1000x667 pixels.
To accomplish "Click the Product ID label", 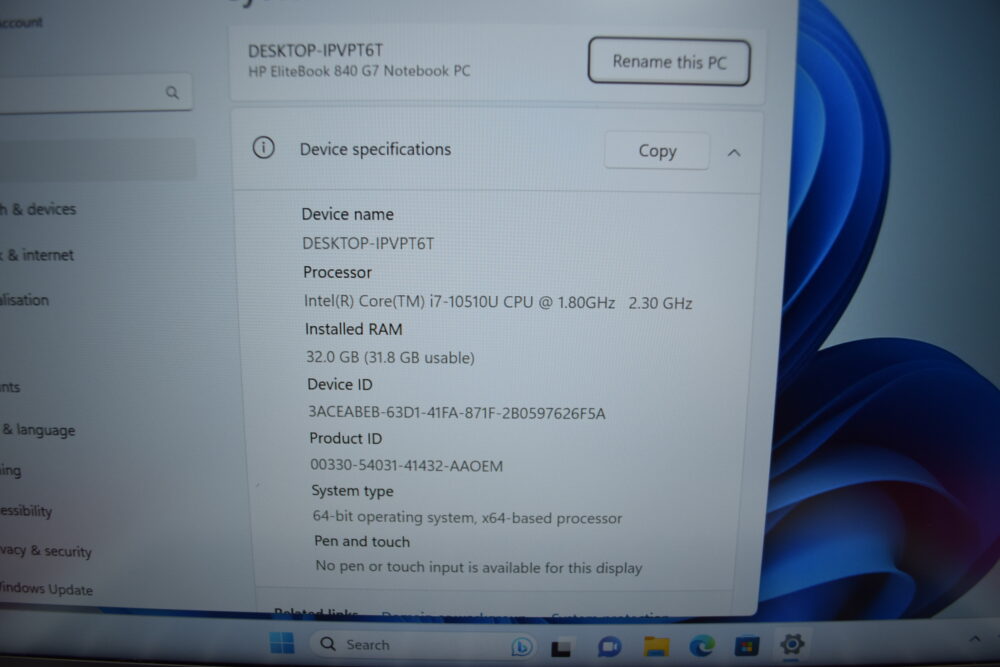I will coord(346,439).
